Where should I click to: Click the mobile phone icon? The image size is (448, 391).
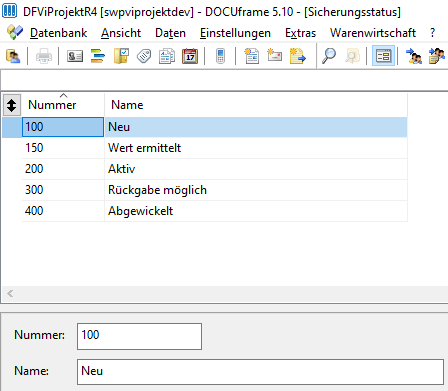(x=220, y=56)
